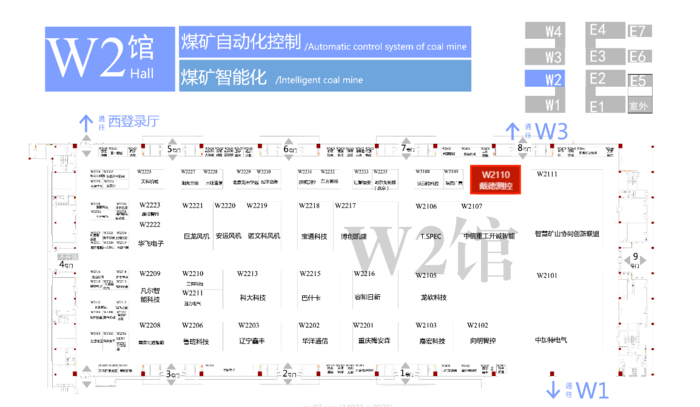
Task: Click booth label W2215
Action: pos(310,274)
